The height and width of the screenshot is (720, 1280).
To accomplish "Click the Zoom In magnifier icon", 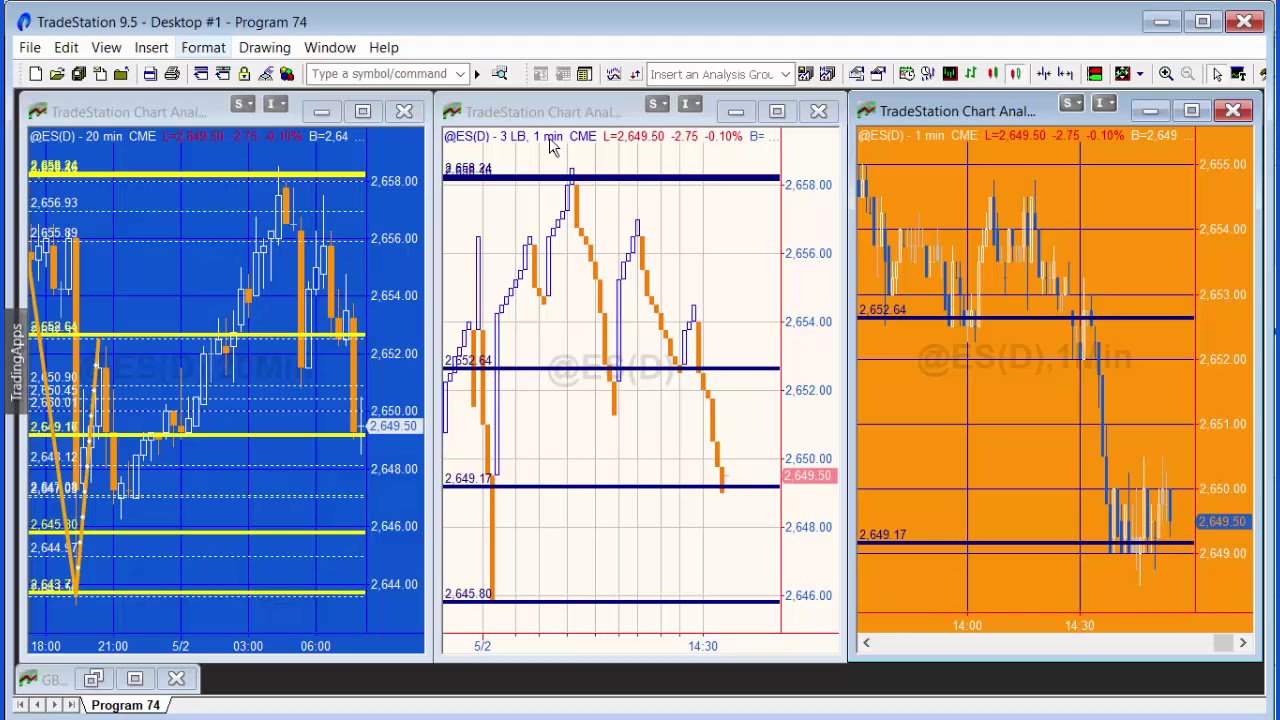I will click(1166, 74).
